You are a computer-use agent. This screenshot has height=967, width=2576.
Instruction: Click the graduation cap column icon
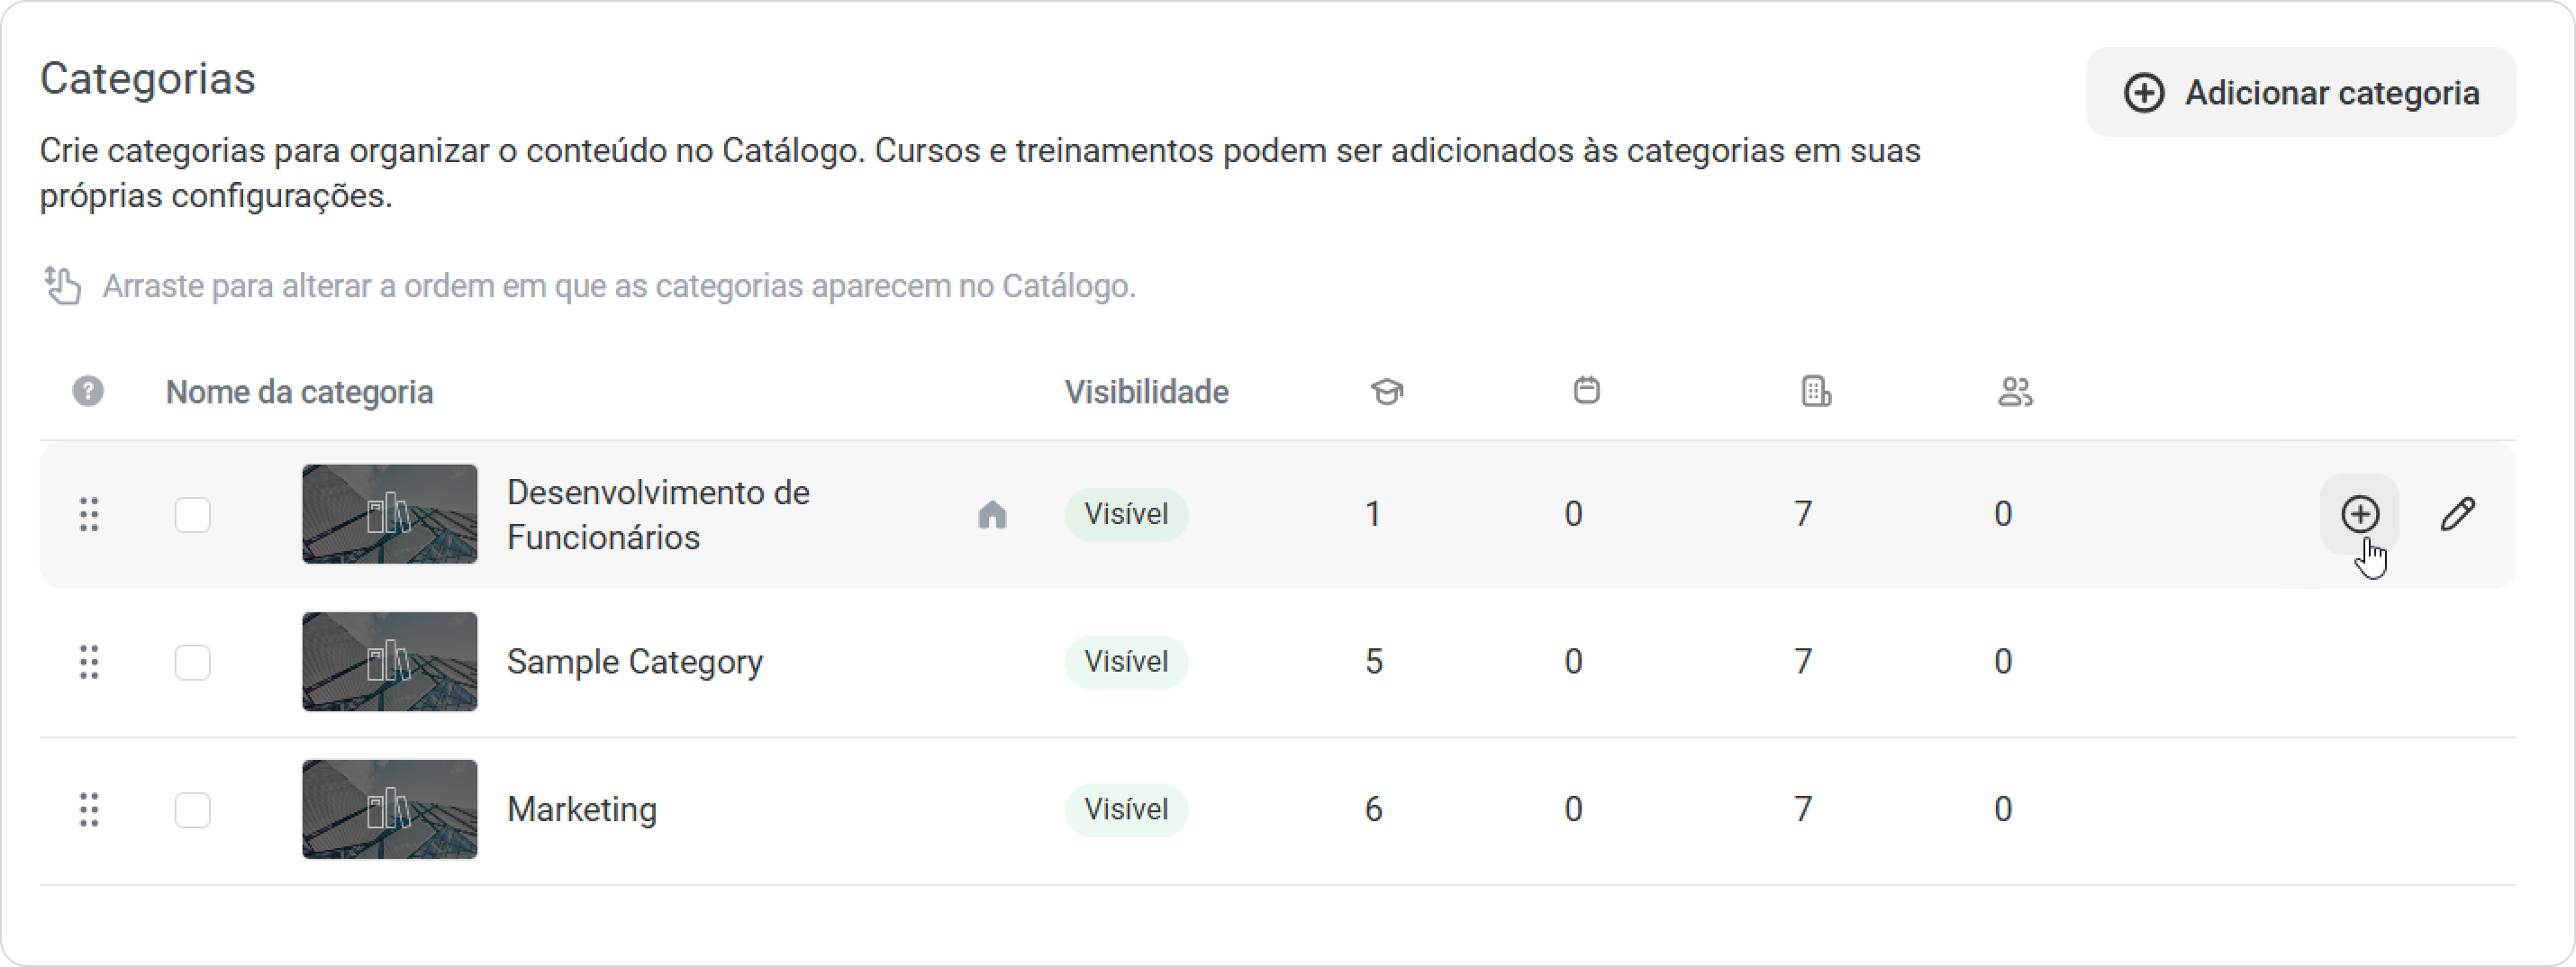click(x=1386, y=391)
